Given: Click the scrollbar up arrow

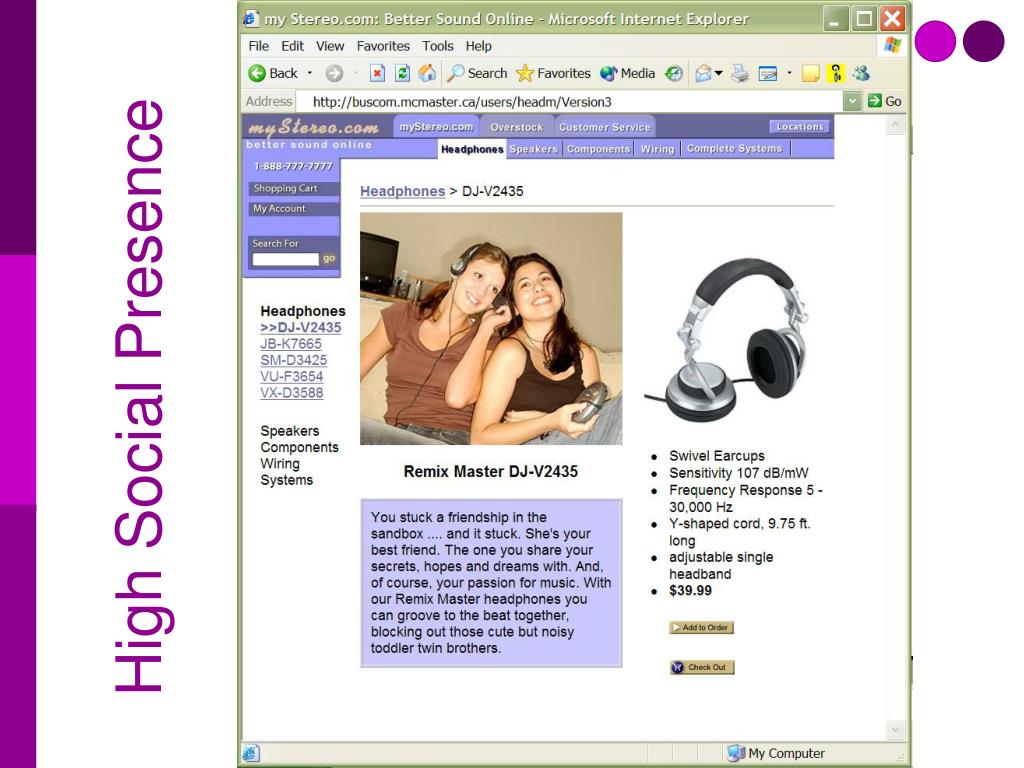Looking at the screenshot, I should [x=895, y=124].
